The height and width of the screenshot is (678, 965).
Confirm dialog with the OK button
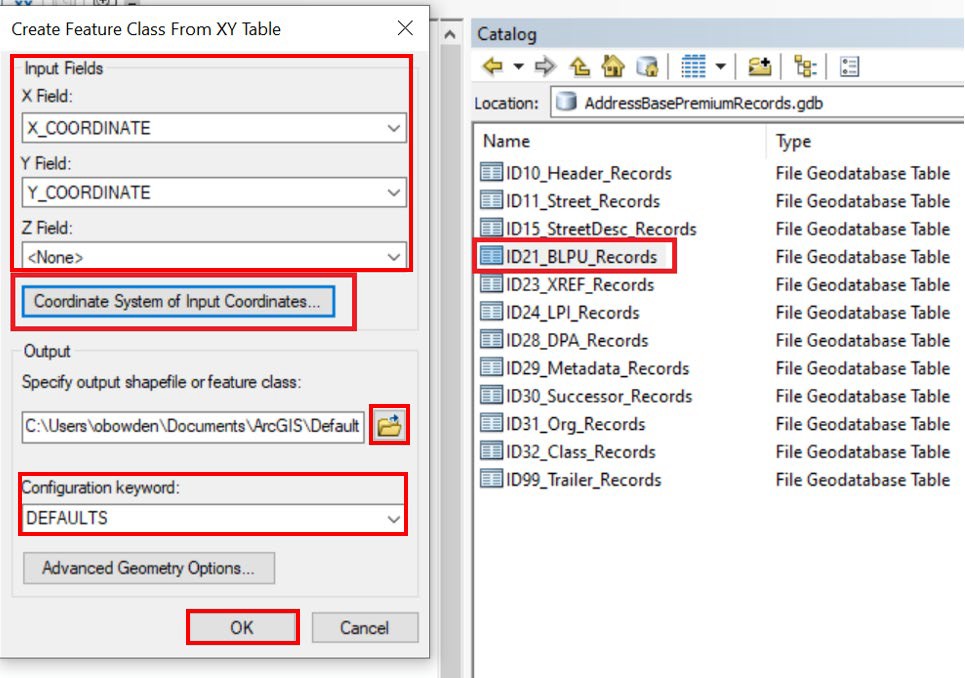coord(243,628)
